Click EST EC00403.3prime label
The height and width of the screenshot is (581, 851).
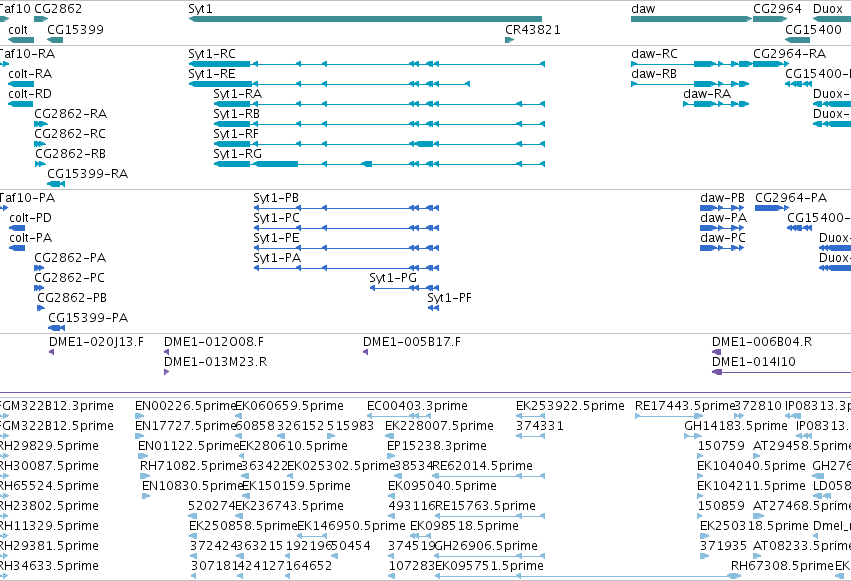click(417, 406)
